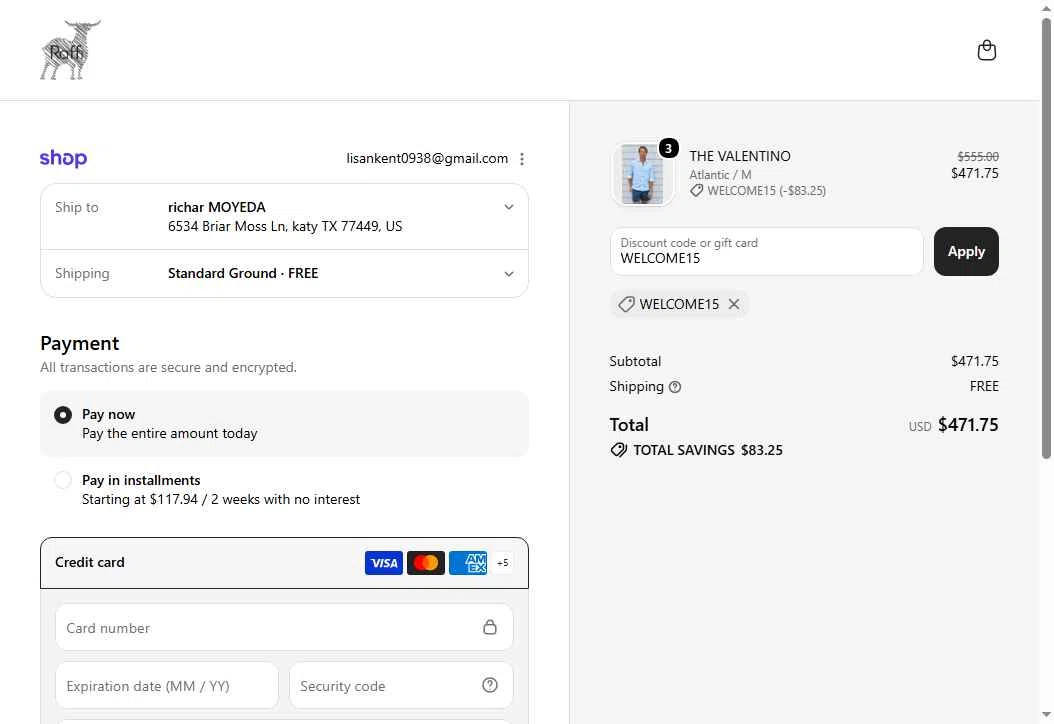
Task: Click the Shop Pay logo
Action: [x=63, y=158]
